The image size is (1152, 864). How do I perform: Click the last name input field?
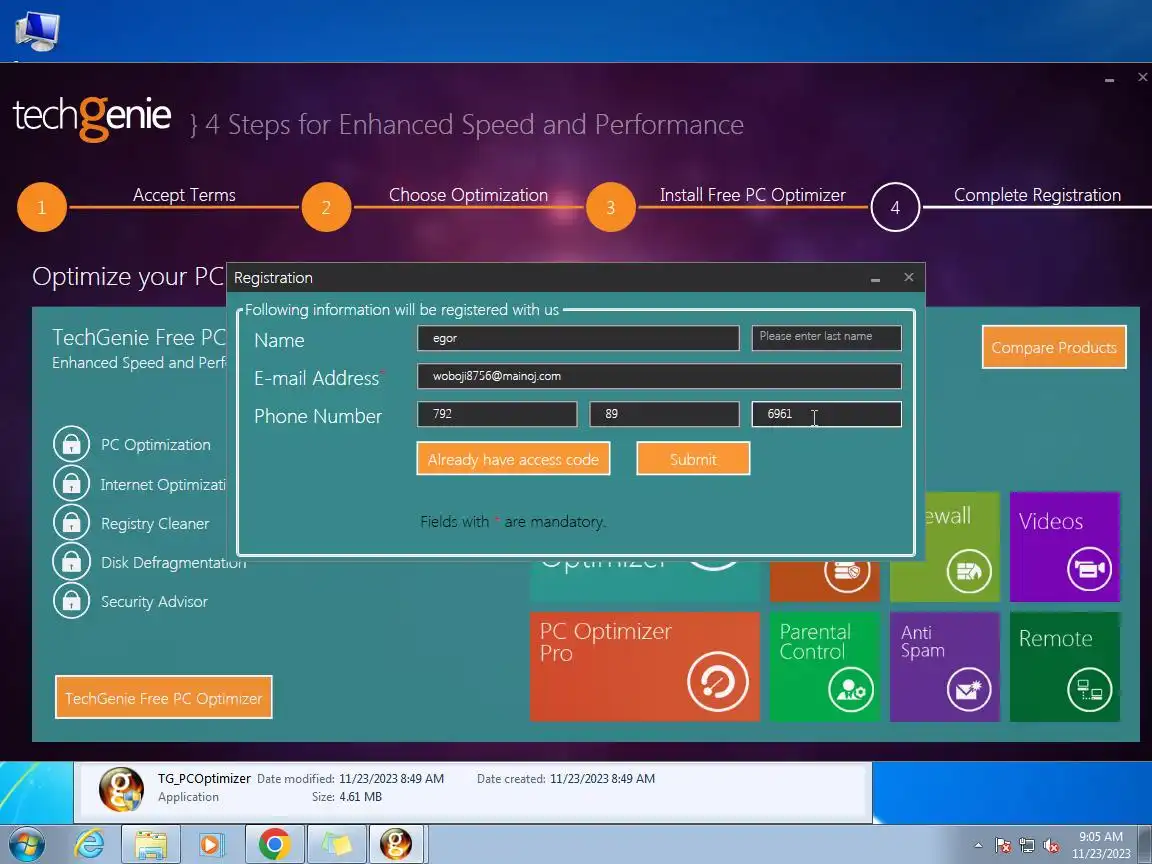pyautogui.click(x=827, y=338)
